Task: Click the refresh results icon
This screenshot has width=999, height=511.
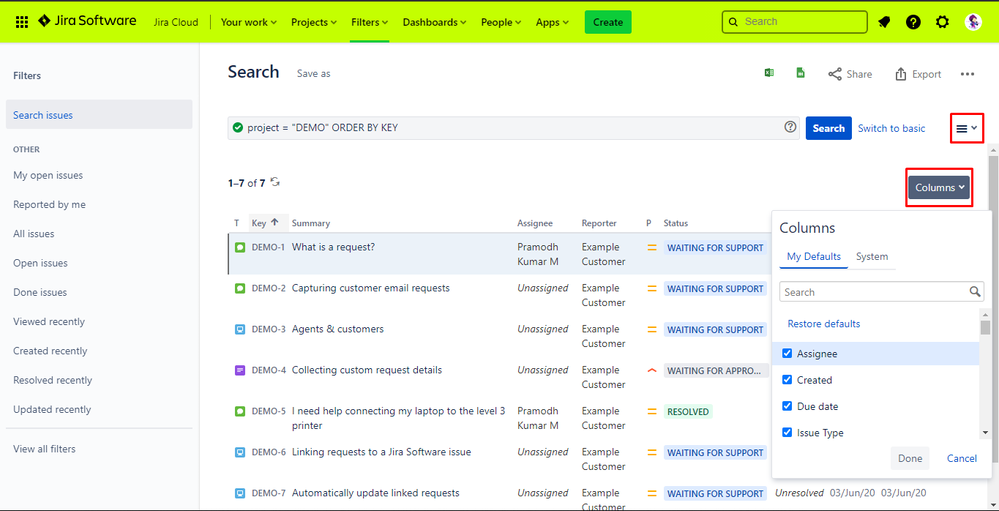Action: [x=275, y=182]
